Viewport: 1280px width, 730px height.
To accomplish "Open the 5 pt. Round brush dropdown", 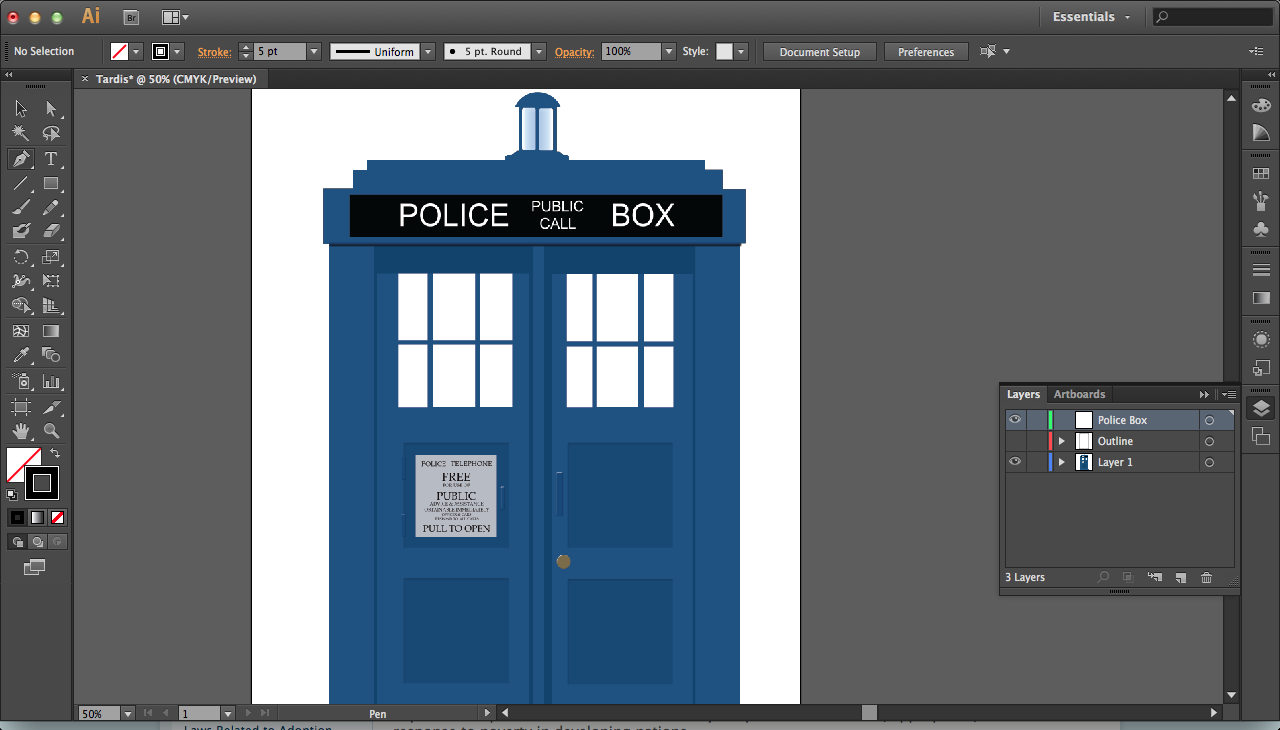I will point(539,51).
